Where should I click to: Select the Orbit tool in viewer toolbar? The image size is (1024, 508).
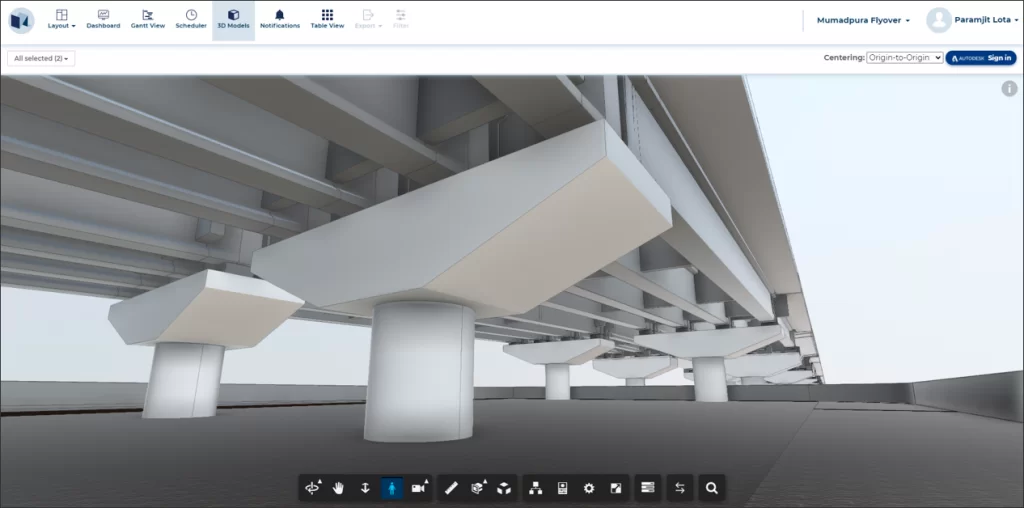313,488
